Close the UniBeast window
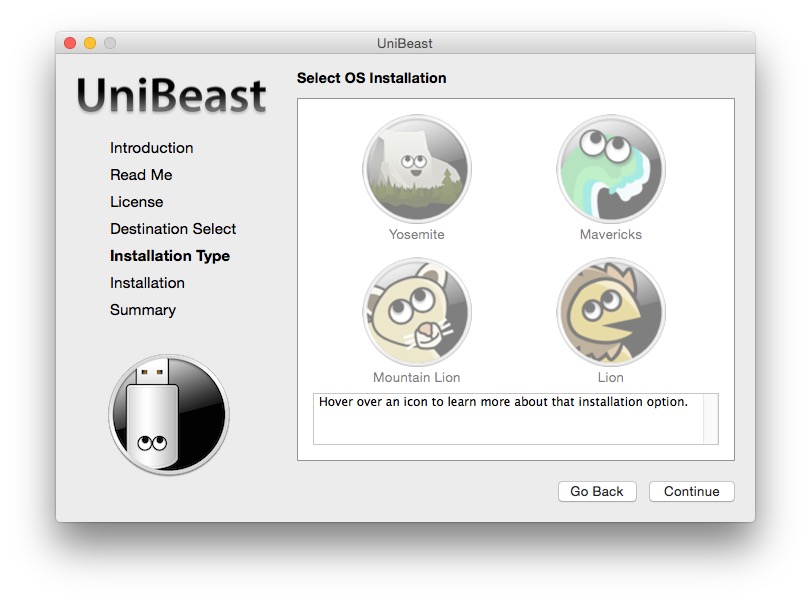This screenshot has height=602, width=811. click(70, 43)
